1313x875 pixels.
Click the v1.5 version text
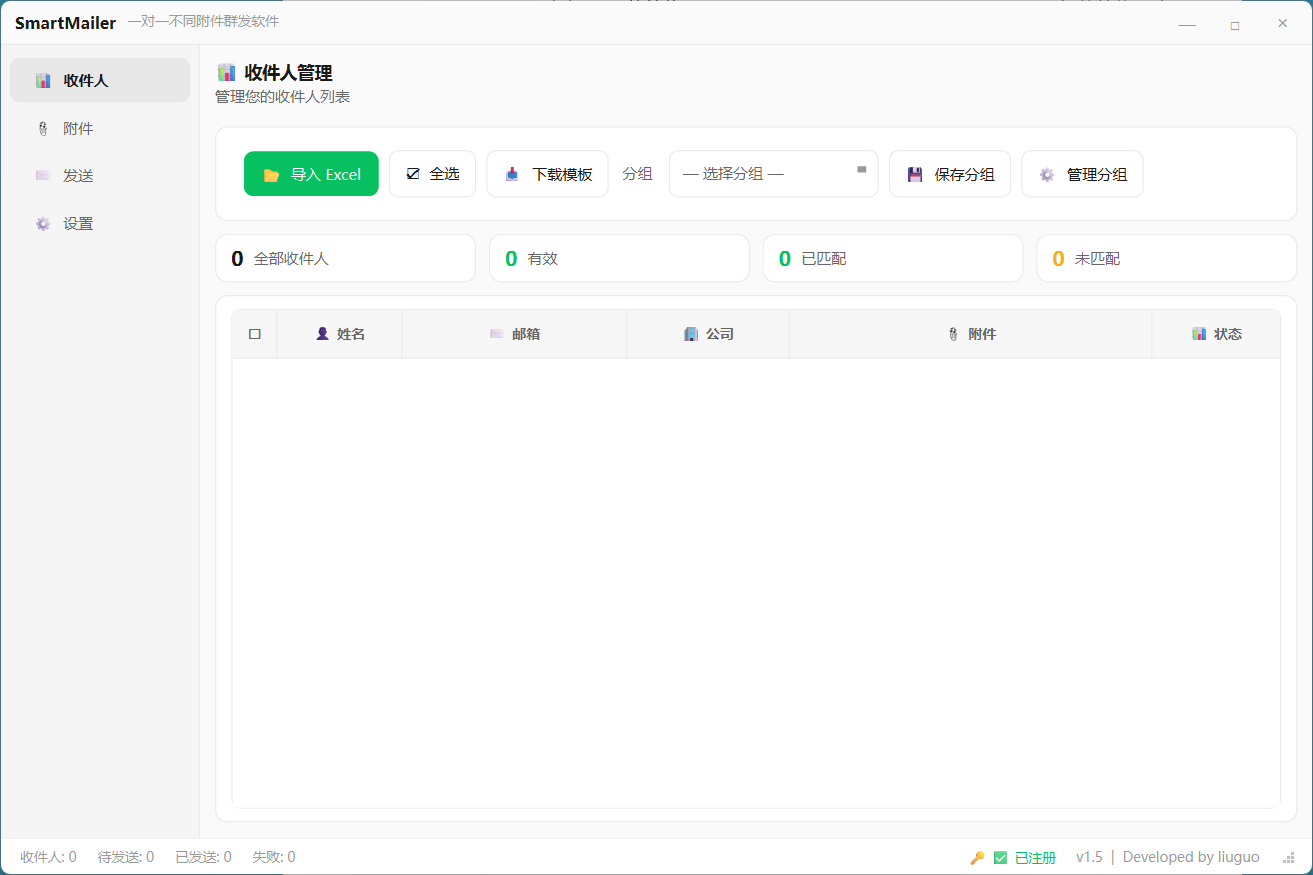click(1089, 857)
